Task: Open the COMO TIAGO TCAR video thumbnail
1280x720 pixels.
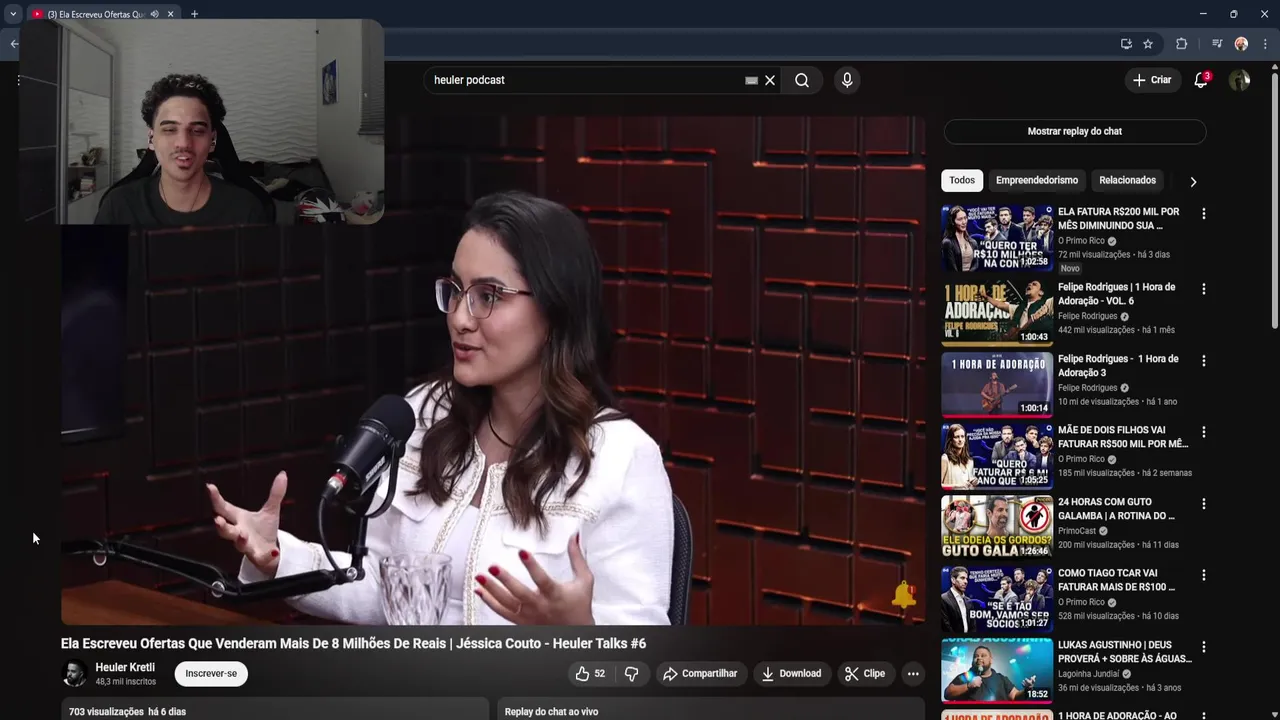Action: (x=997, y=600)
